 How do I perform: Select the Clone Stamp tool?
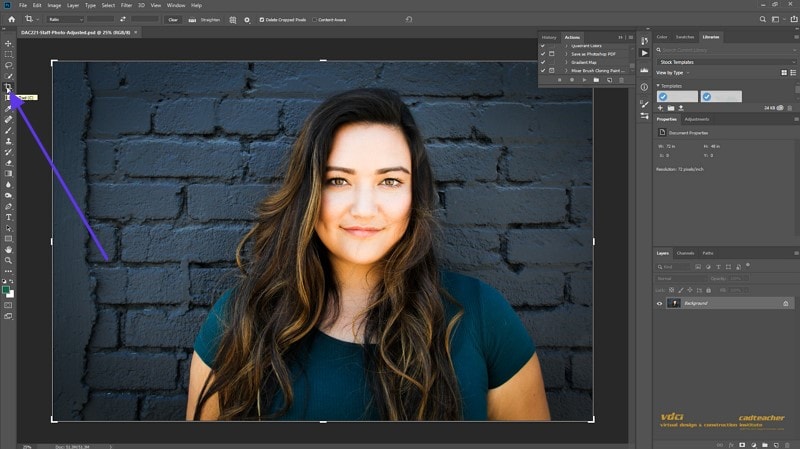pos(8,141)
